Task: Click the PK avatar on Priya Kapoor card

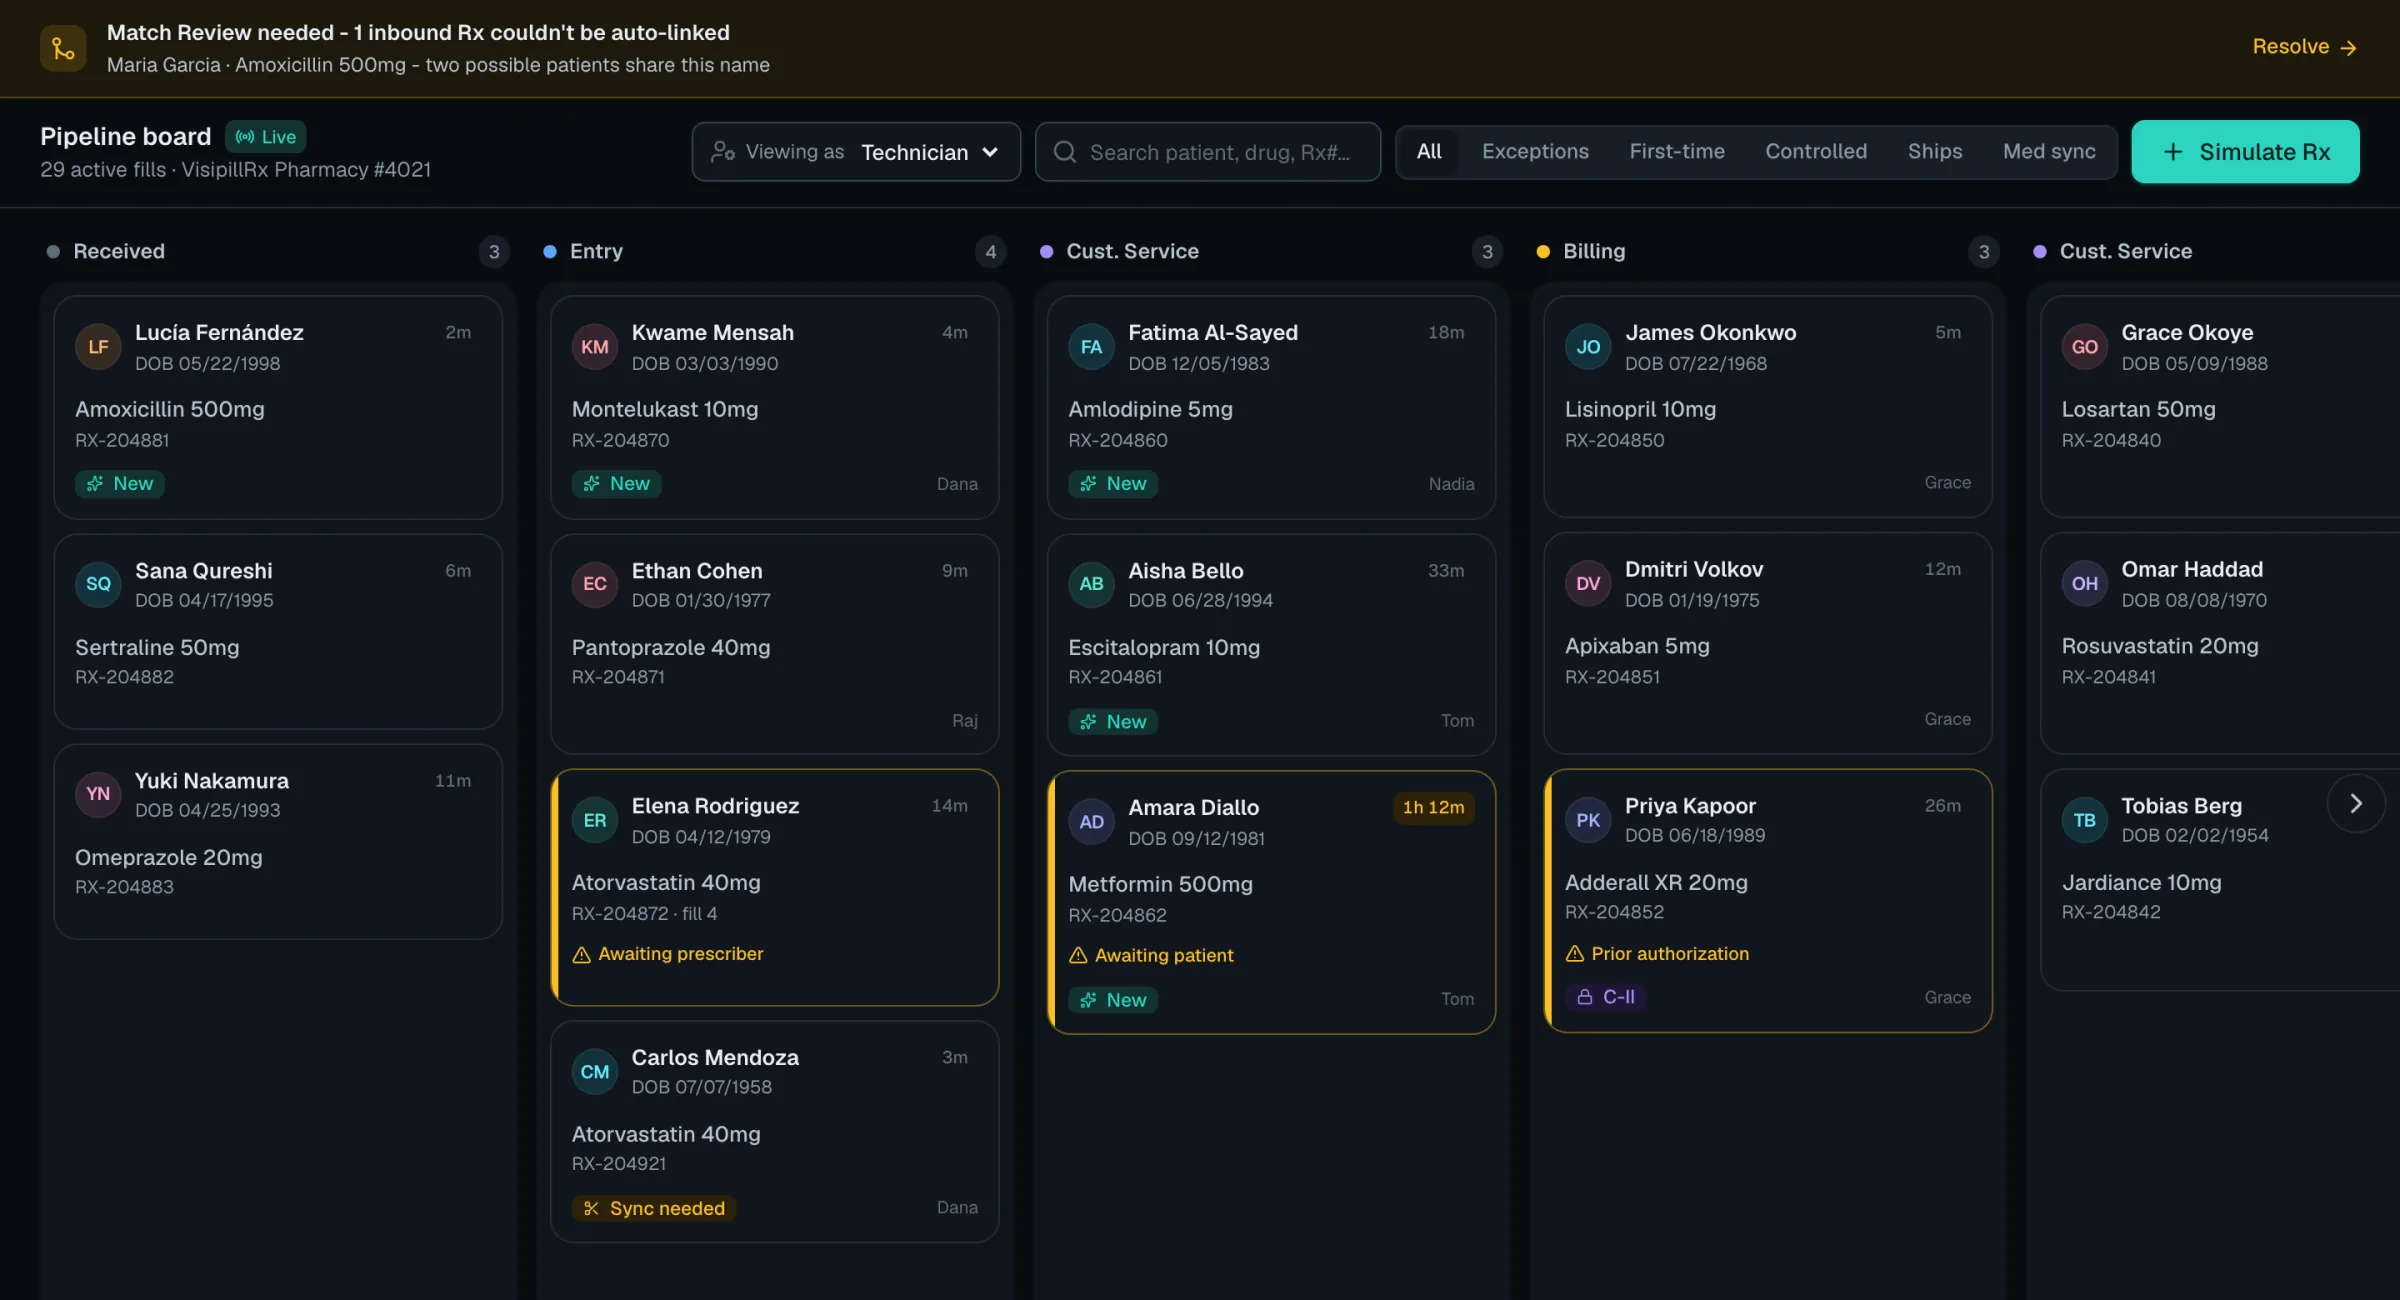Action: pyautogui.click(x=1588, y=820)
